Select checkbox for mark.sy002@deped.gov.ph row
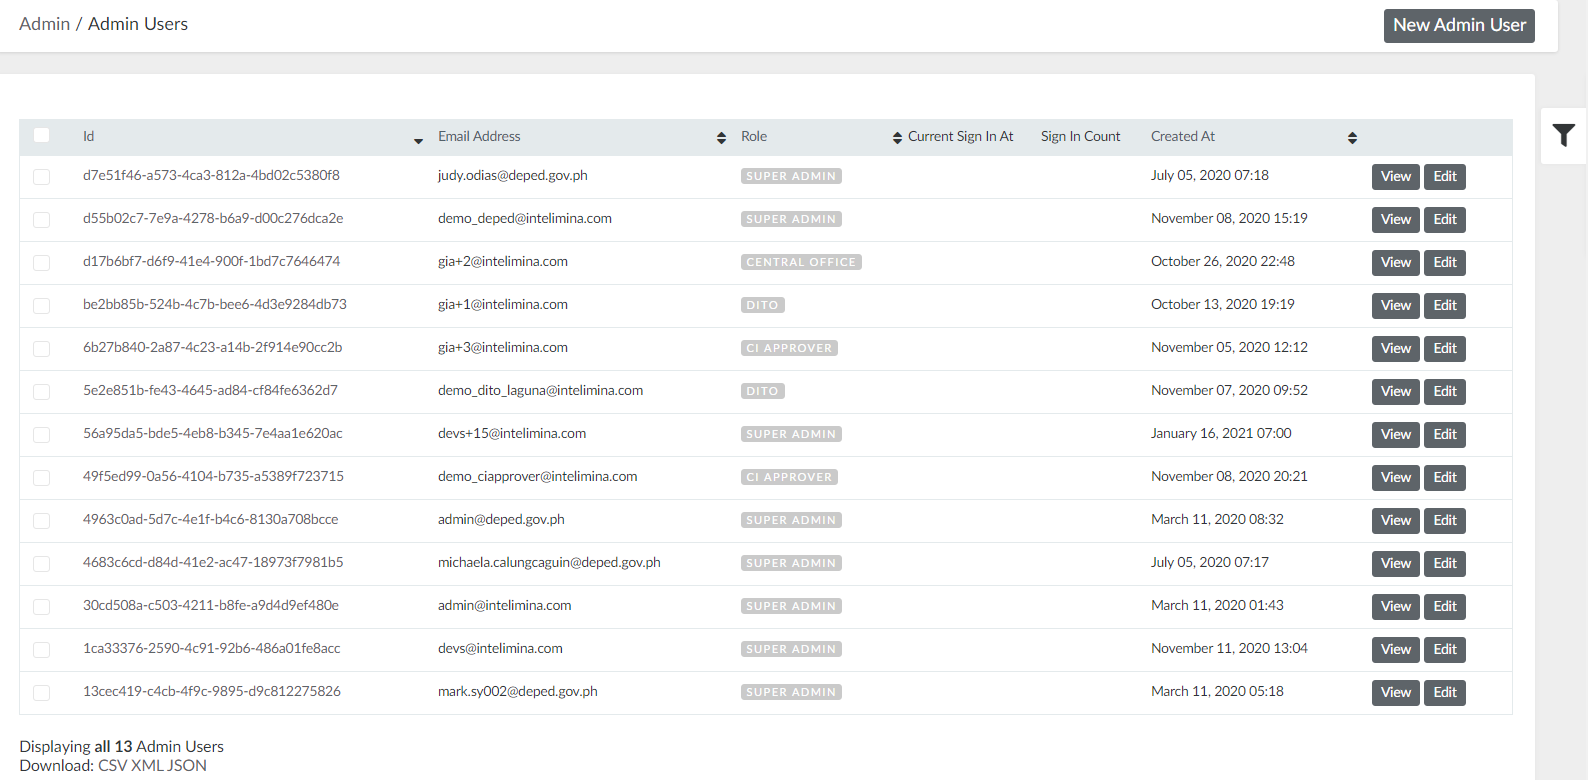The height and width of the screenshot is (780, 1588). click(x=41, y=693)
